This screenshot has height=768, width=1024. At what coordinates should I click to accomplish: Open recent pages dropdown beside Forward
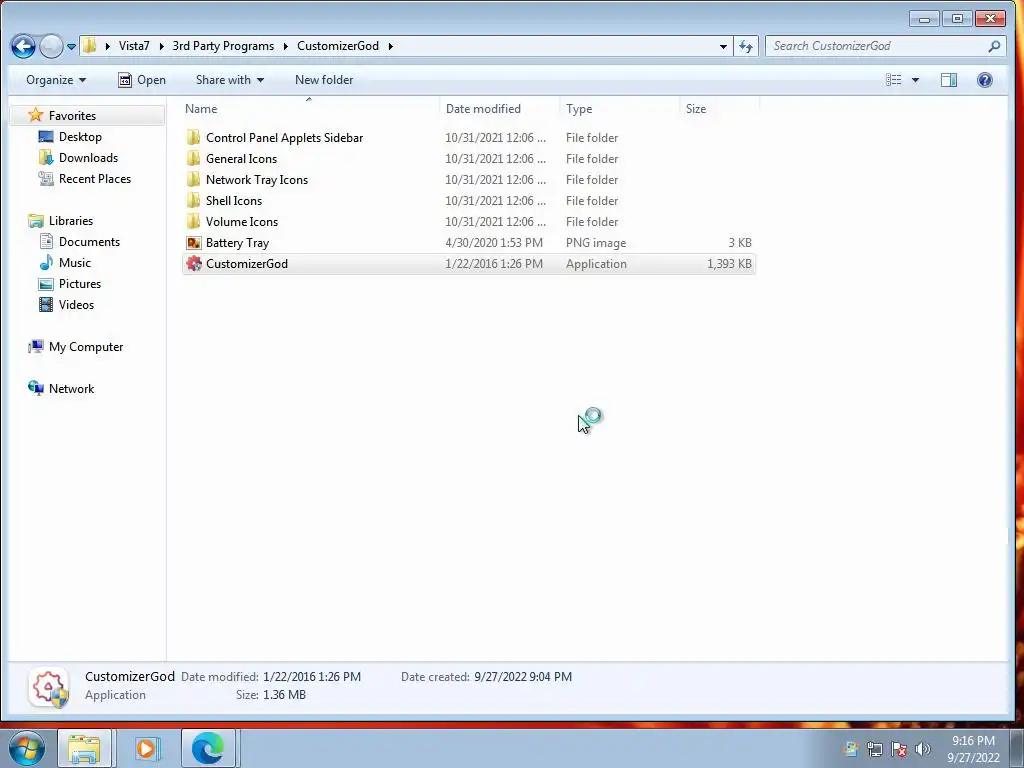[71, 46]
